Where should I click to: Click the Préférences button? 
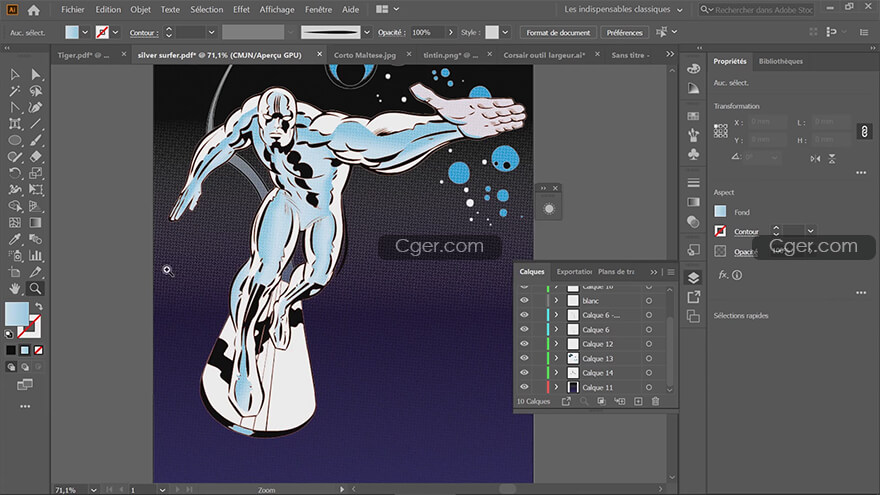point(624,33)
